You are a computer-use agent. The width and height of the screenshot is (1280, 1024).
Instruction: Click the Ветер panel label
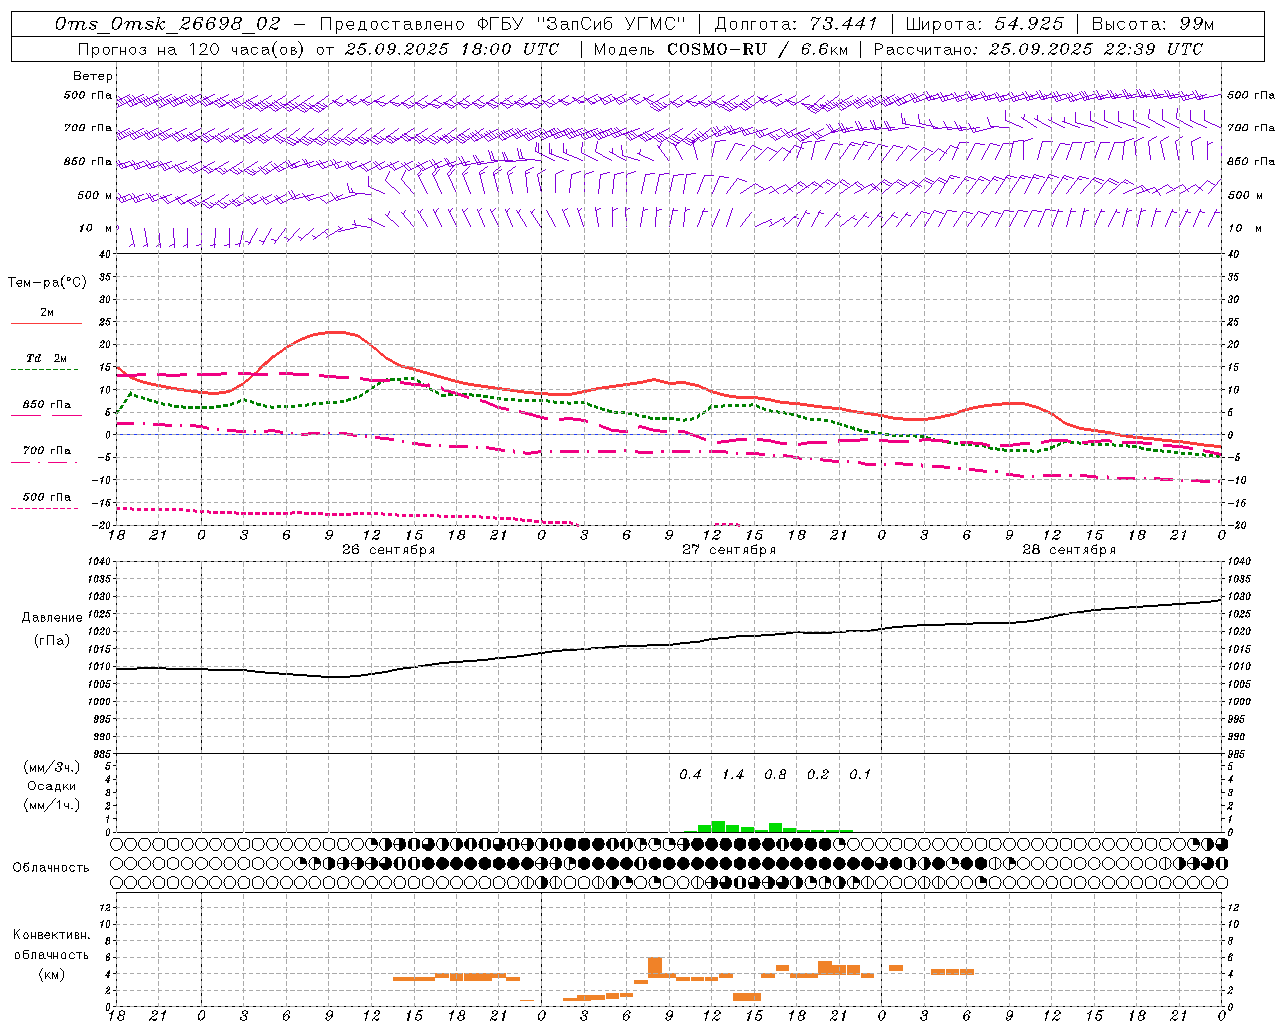click(x=93, y=76)
